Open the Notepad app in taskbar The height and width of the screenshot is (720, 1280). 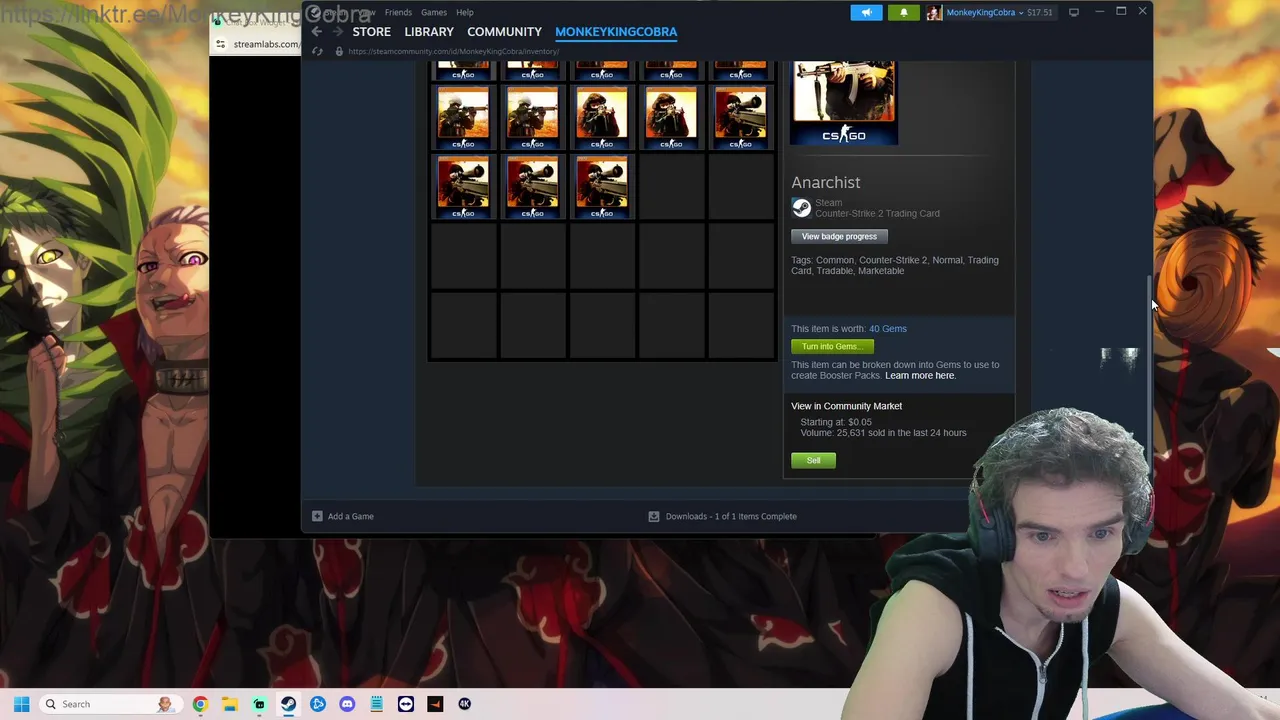pos(376,704)
